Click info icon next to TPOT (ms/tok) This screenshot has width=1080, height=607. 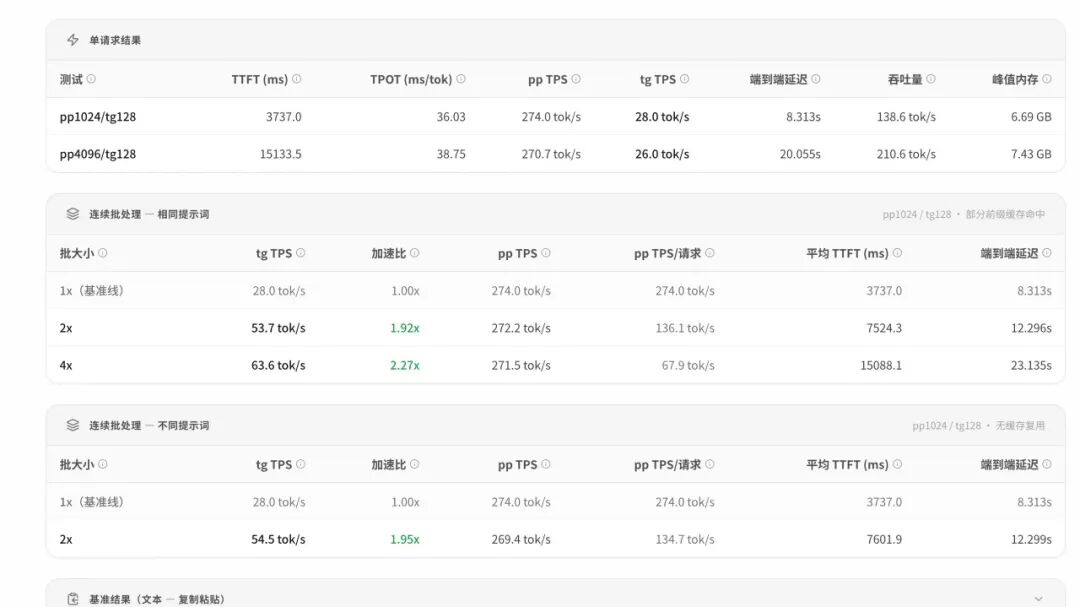tap(461, 79)
